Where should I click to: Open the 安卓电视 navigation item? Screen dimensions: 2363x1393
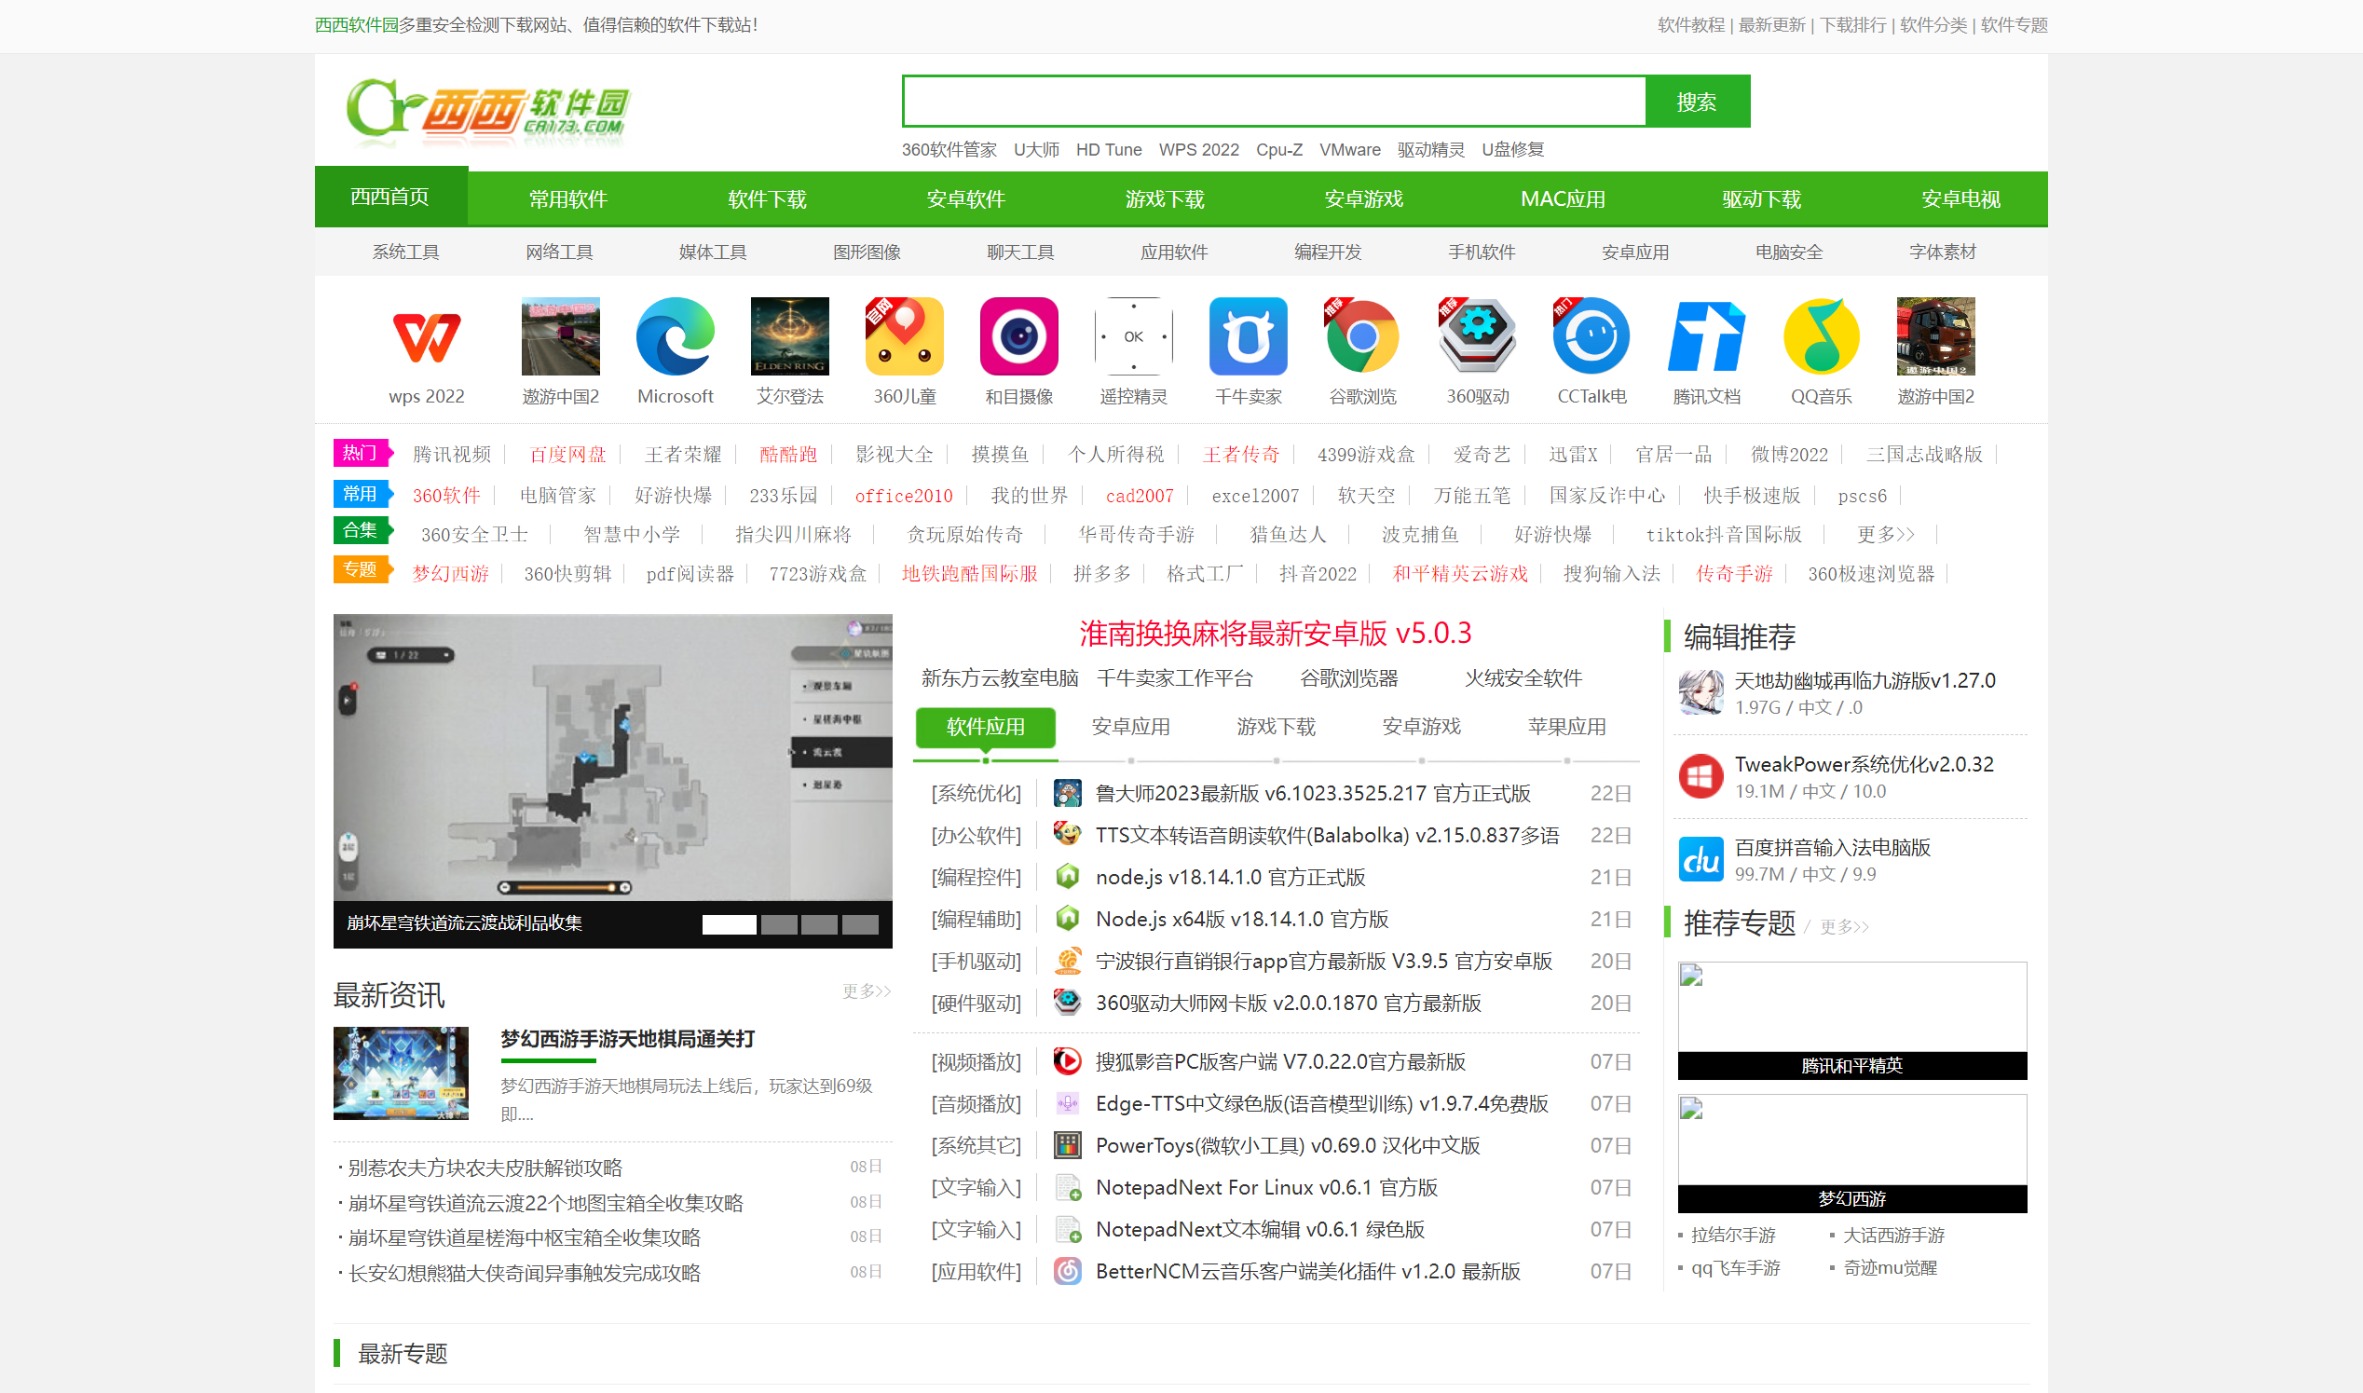click(1961, 199)
